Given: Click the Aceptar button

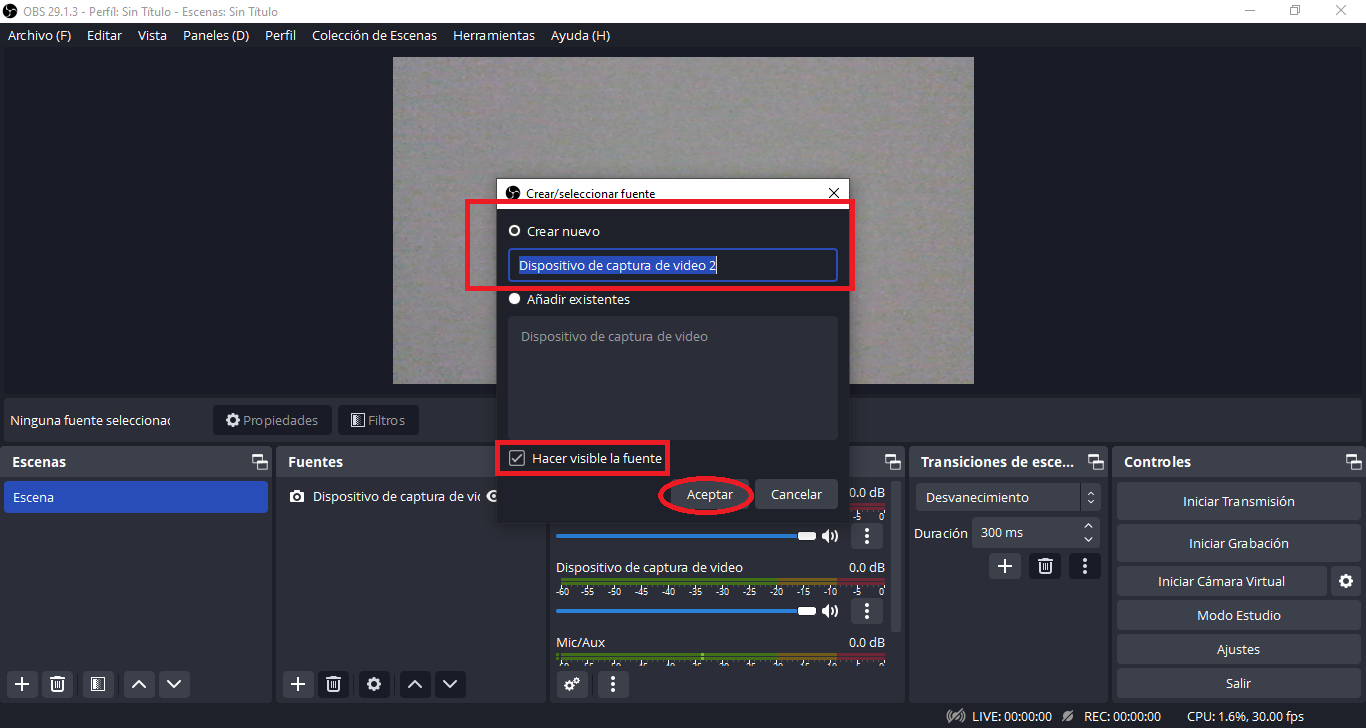Looking at the screenshot, I should (709, 495).
